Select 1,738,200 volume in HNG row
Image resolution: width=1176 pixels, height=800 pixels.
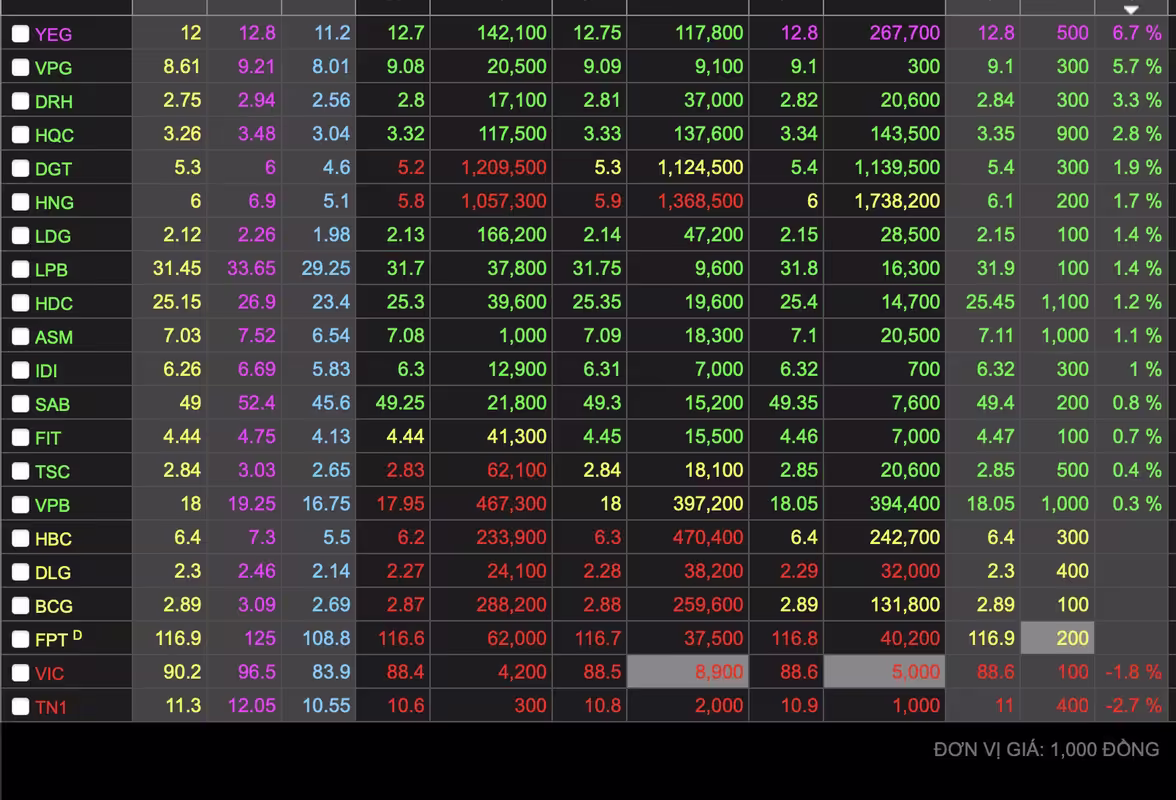[x=897, y=201]
